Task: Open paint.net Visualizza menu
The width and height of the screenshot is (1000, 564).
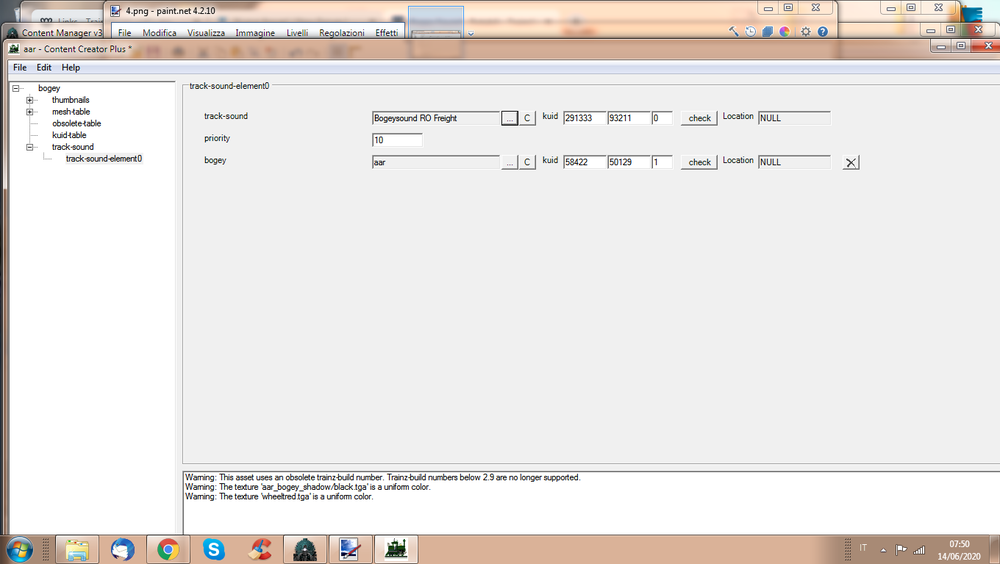Action: coord(206,33)
